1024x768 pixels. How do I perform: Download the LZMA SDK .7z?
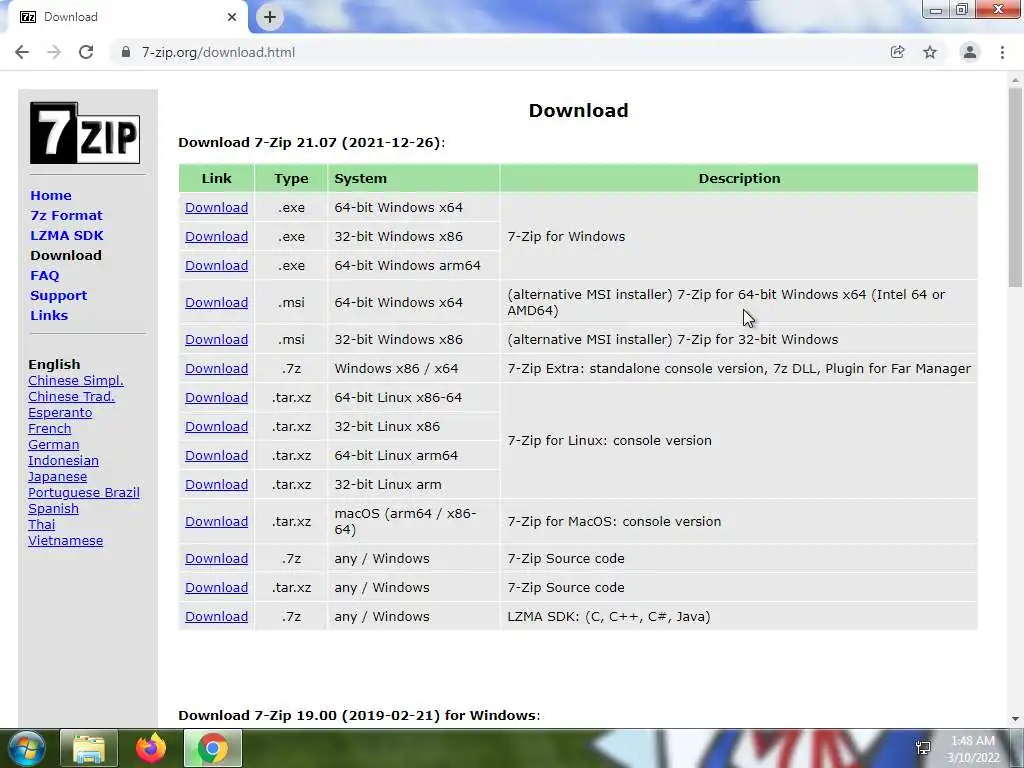(x=216, y=616)
